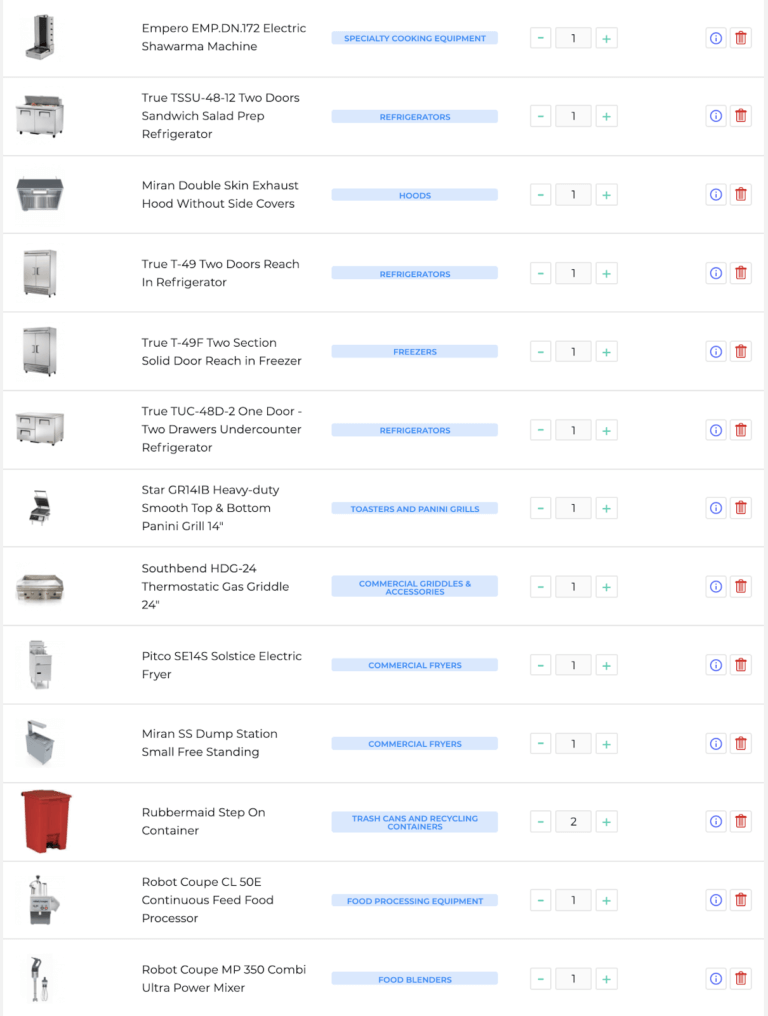
Task: Decrease quantity of Rubbermaid Step On Container
Action: (x=540, y=822)
